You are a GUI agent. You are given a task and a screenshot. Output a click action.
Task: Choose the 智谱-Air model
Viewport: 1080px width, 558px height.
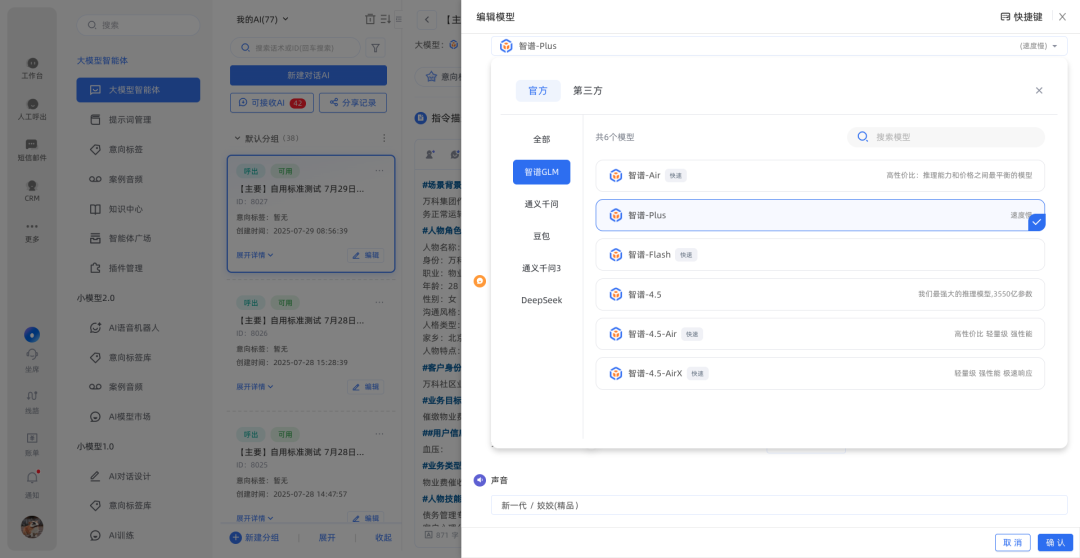point(820,176)
